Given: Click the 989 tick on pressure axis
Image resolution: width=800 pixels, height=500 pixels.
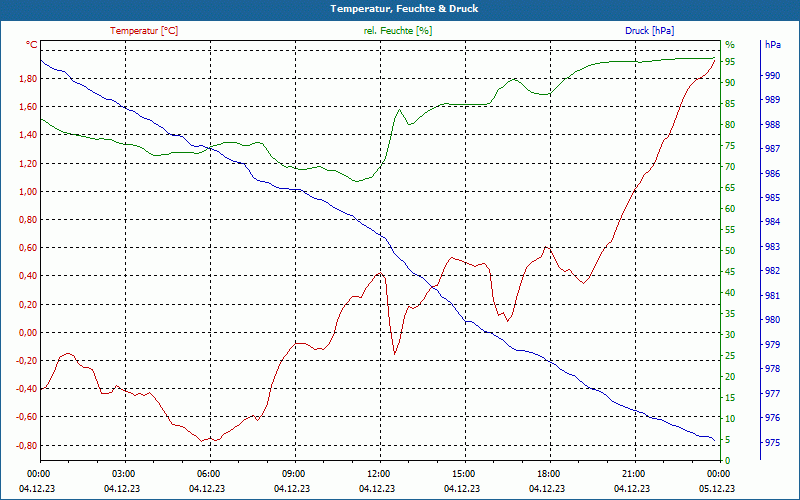Looking at the screenshot, I should (x=773, y=99).
